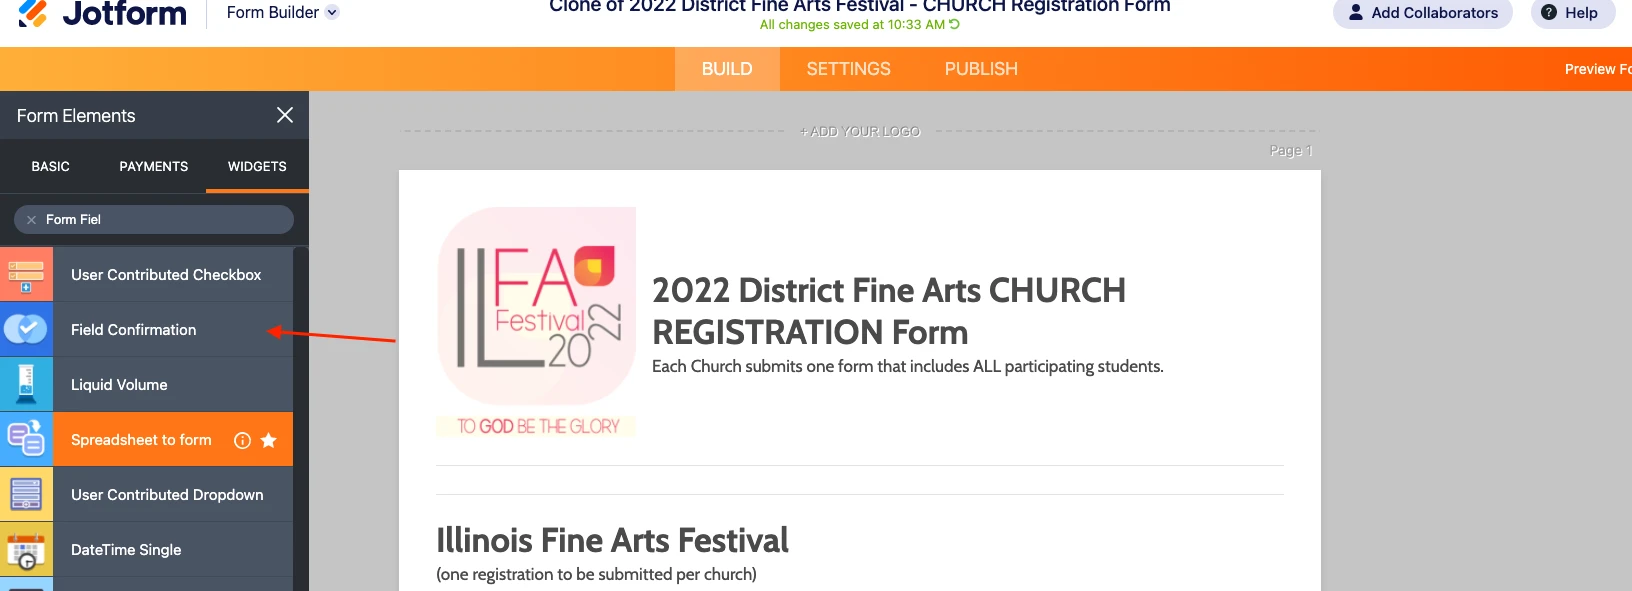Clear the widget search text
The width and height of the screenshot is (1632, 591).
click(31, 220)
